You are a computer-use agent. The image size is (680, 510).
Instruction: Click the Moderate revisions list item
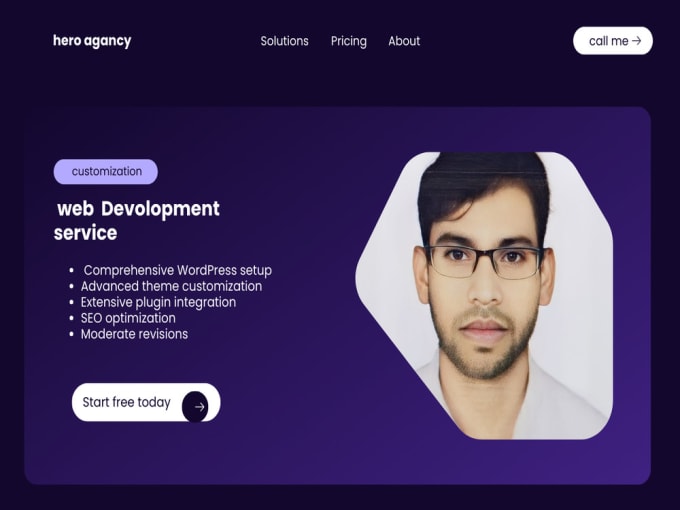tap(134, 334)
